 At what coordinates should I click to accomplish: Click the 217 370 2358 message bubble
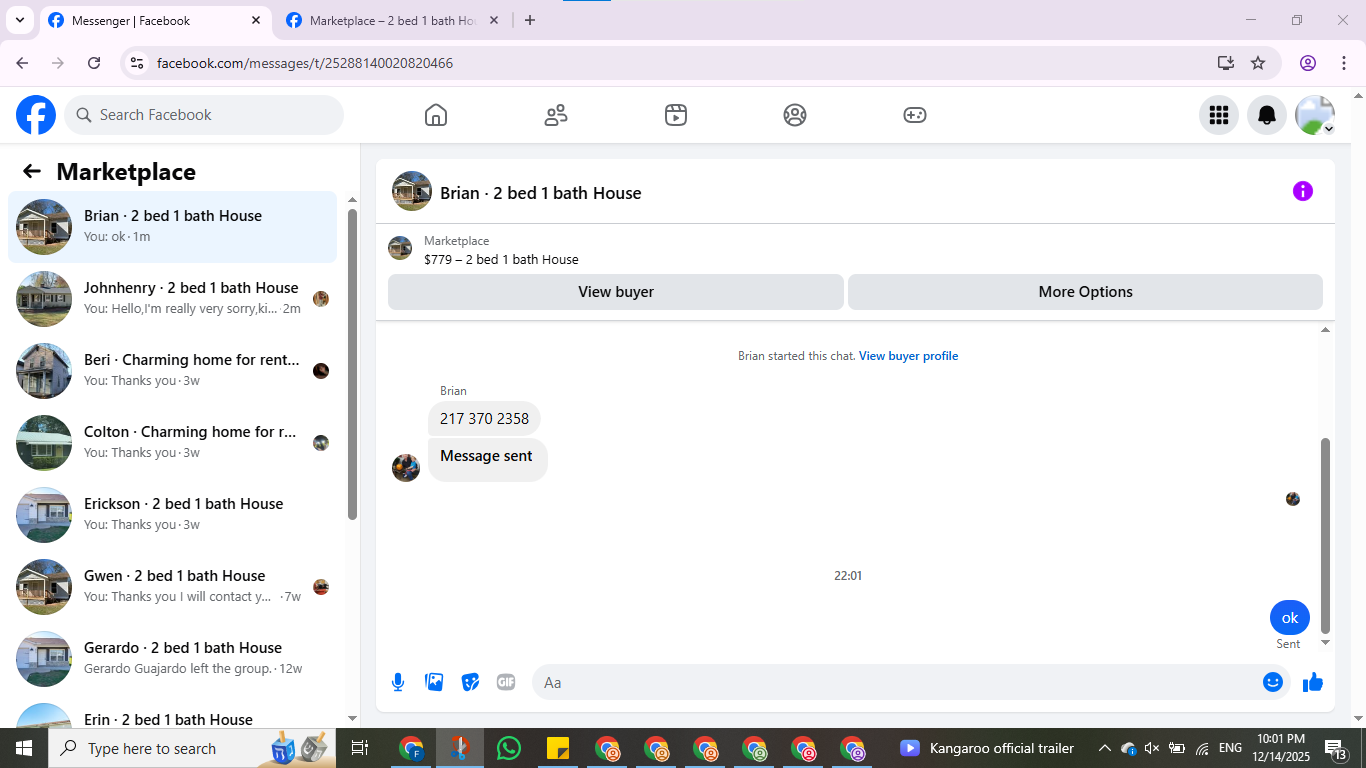pyautogui.click(x=484, y=419)
